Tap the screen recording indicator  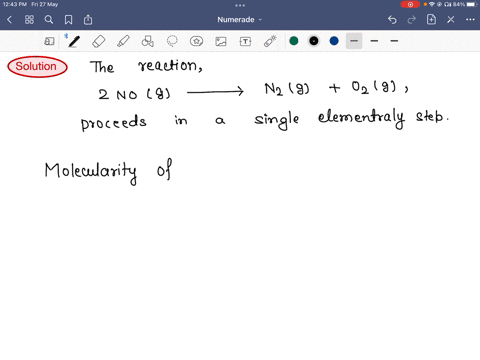coord(410,4)
